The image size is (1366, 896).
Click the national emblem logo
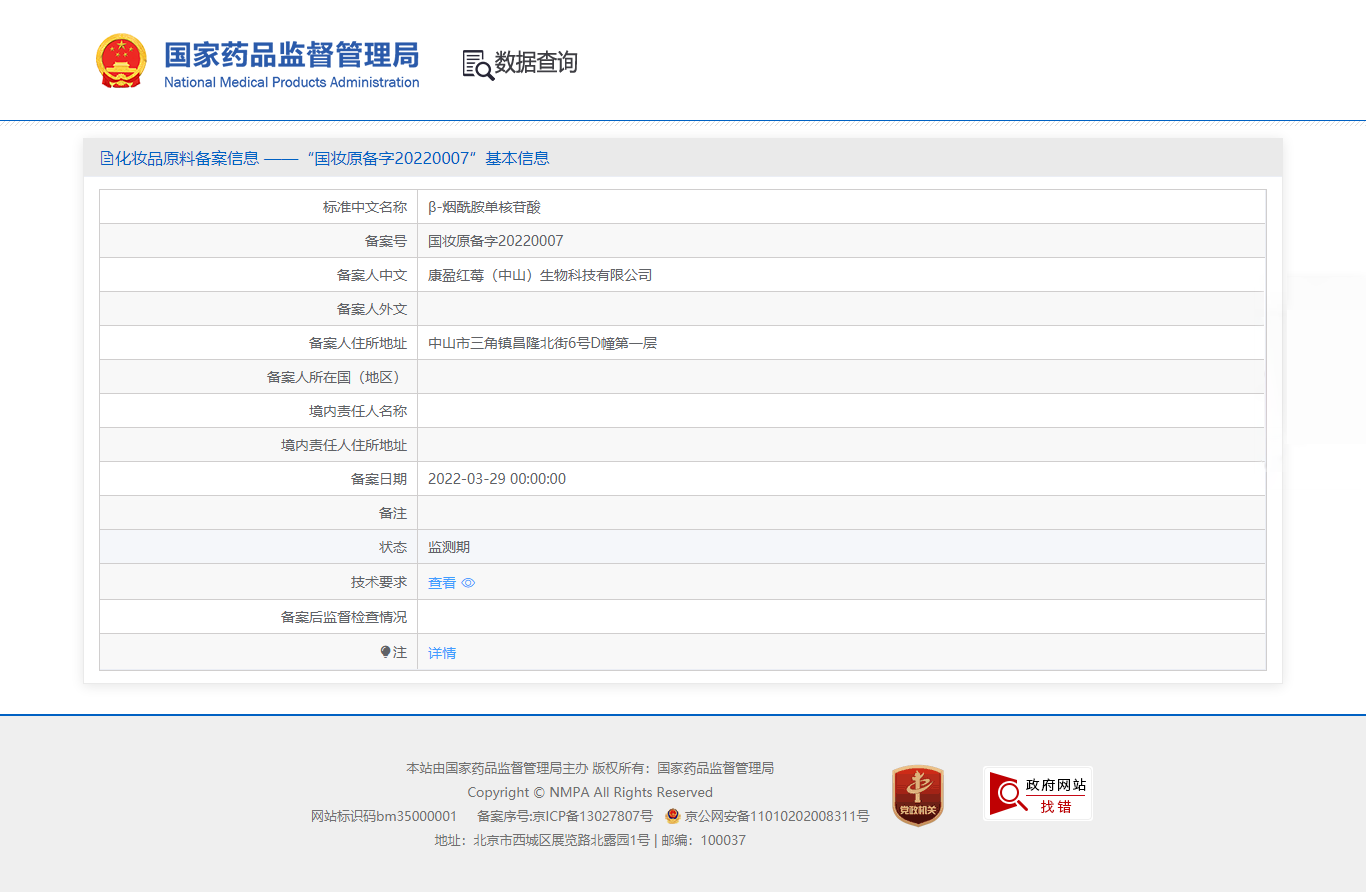120,62
